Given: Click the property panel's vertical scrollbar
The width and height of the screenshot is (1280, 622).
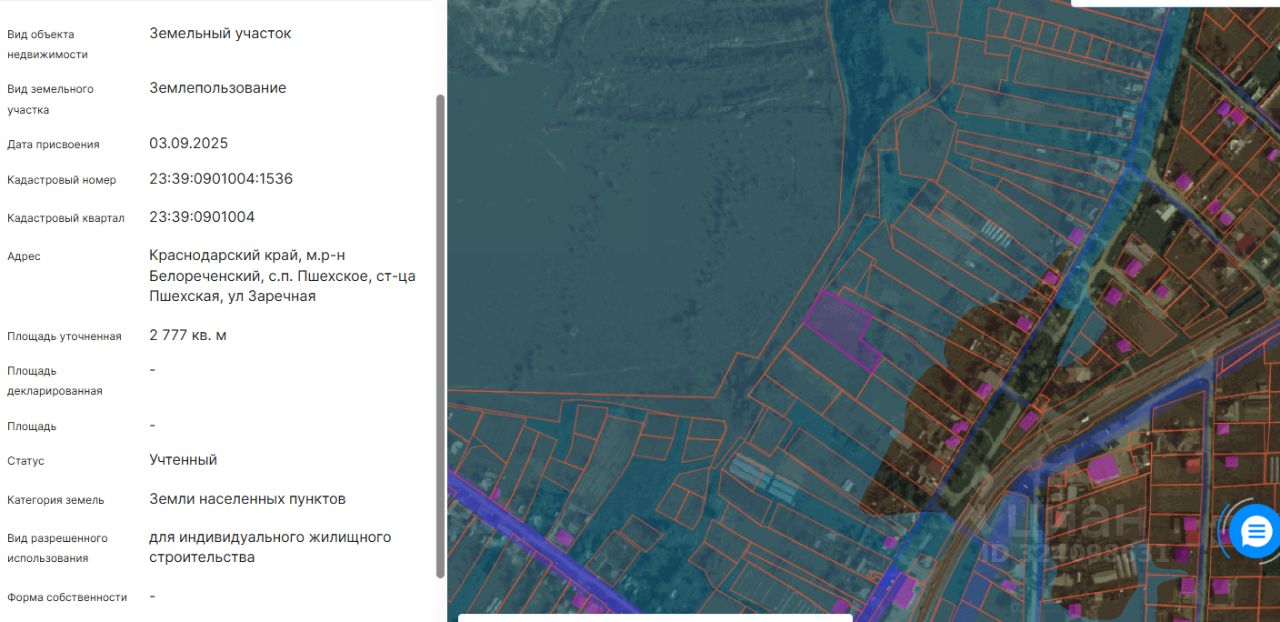Looking at the screenshot, I should click(x=441, y=336).
